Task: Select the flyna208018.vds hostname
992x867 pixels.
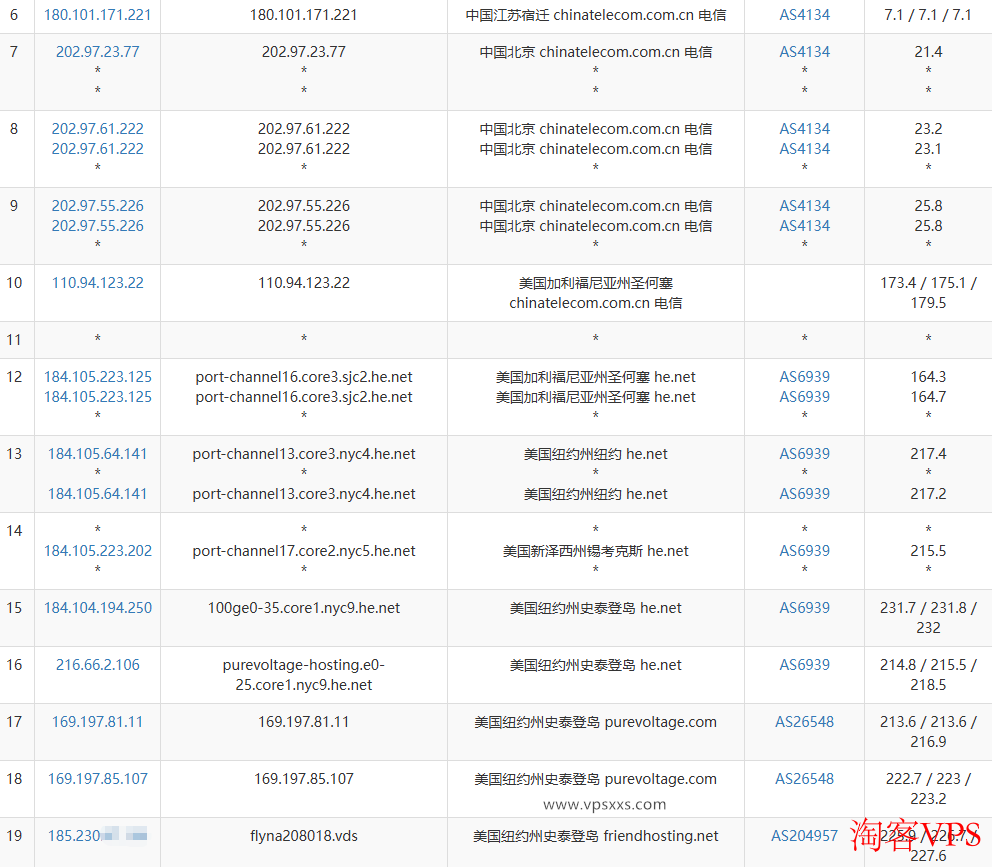Action: (304, 835)
